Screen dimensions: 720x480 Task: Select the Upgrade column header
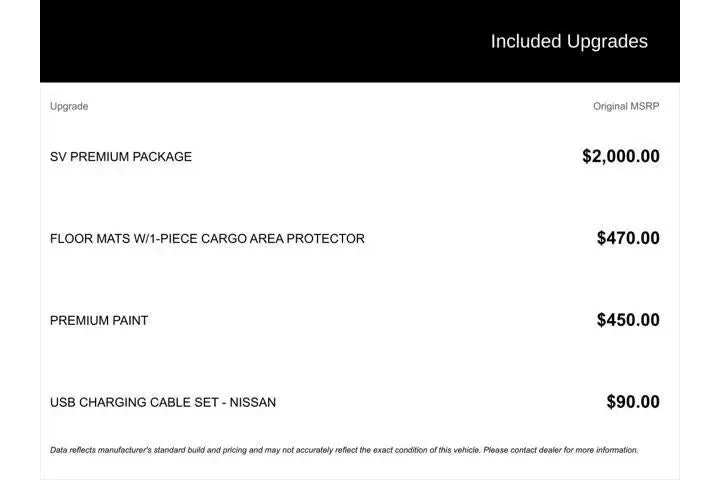point(69,106)
